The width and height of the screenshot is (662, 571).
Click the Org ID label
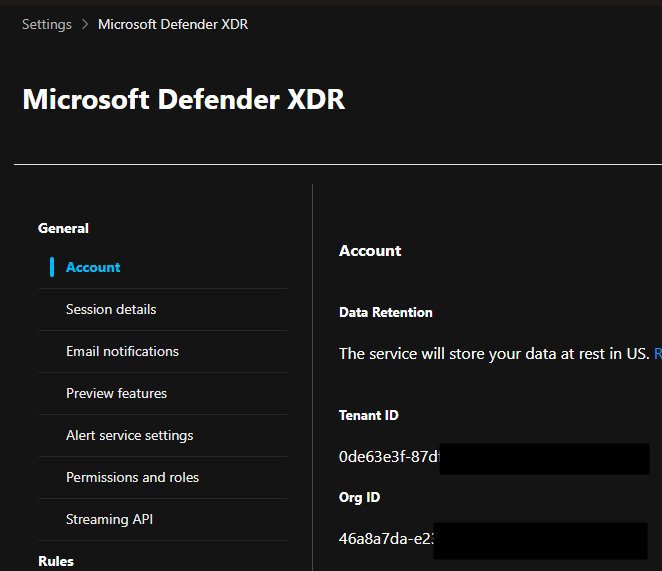pos(359,498)
